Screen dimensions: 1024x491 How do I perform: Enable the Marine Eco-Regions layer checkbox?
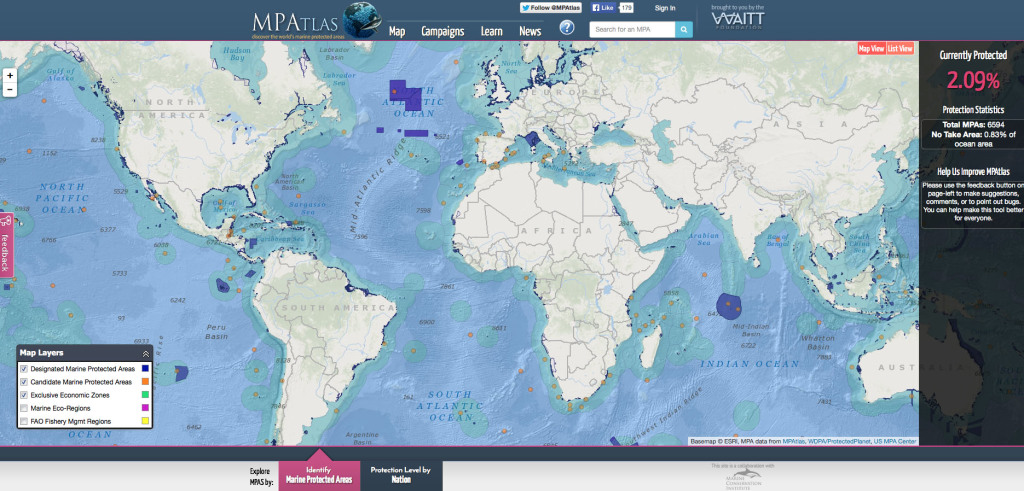click(x=24, y=408)
